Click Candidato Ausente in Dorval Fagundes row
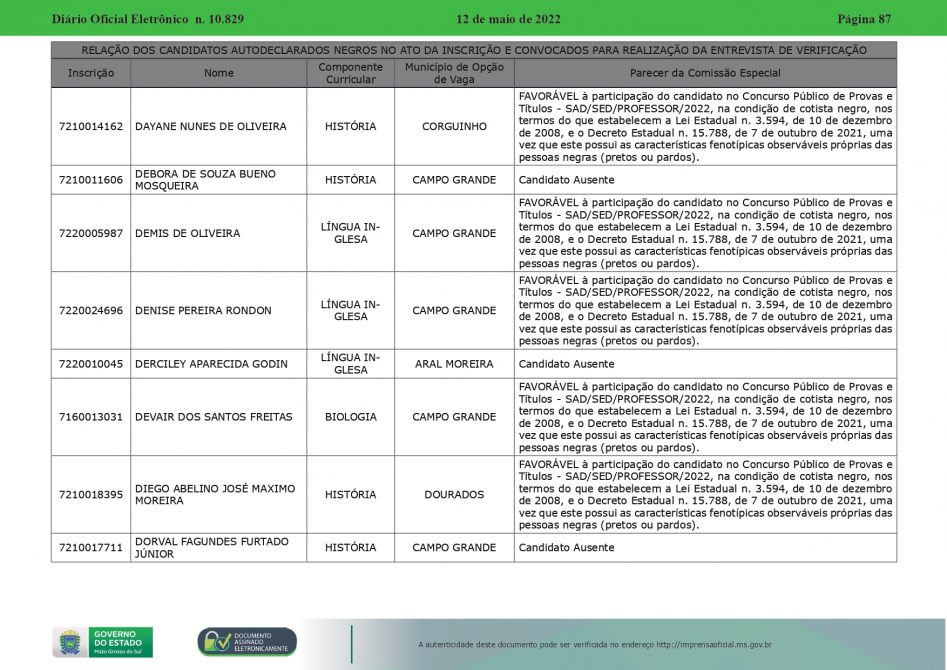 (566, 548)
